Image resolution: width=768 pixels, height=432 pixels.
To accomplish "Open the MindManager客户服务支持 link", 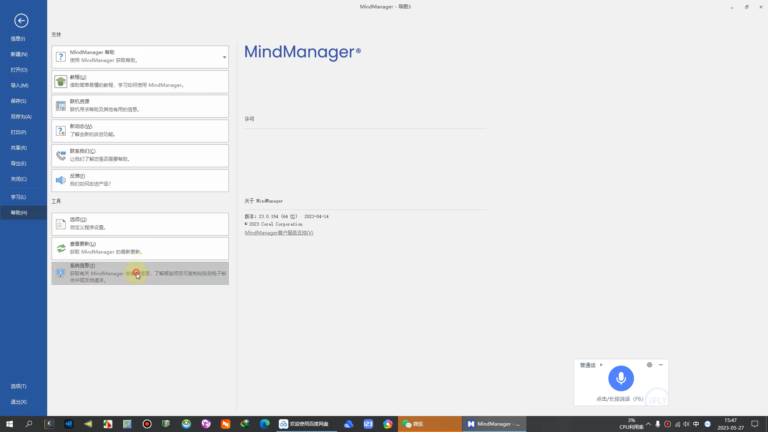I will 279,233.
